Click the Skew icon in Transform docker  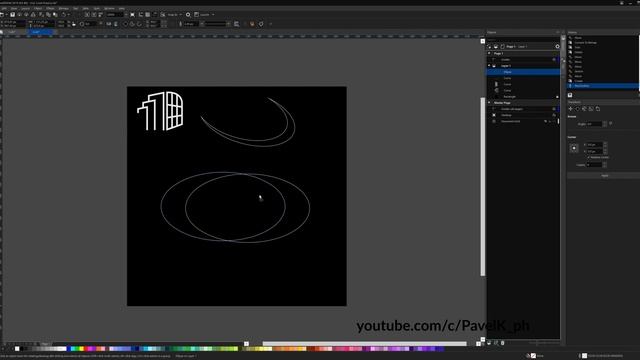pos(598,109)
